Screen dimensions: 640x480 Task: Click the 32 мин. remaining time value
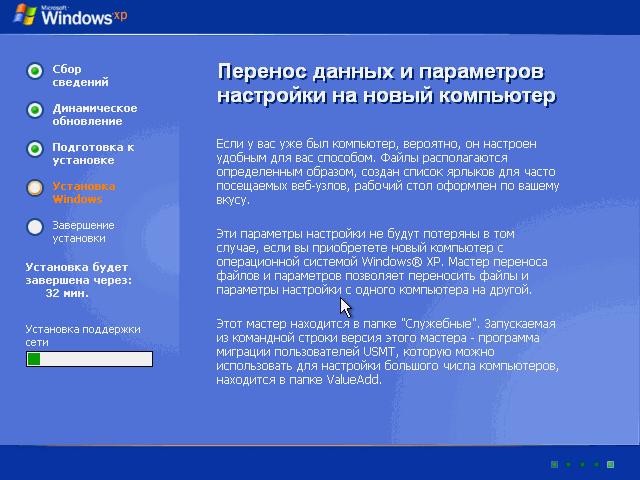[x=67, y=293]
